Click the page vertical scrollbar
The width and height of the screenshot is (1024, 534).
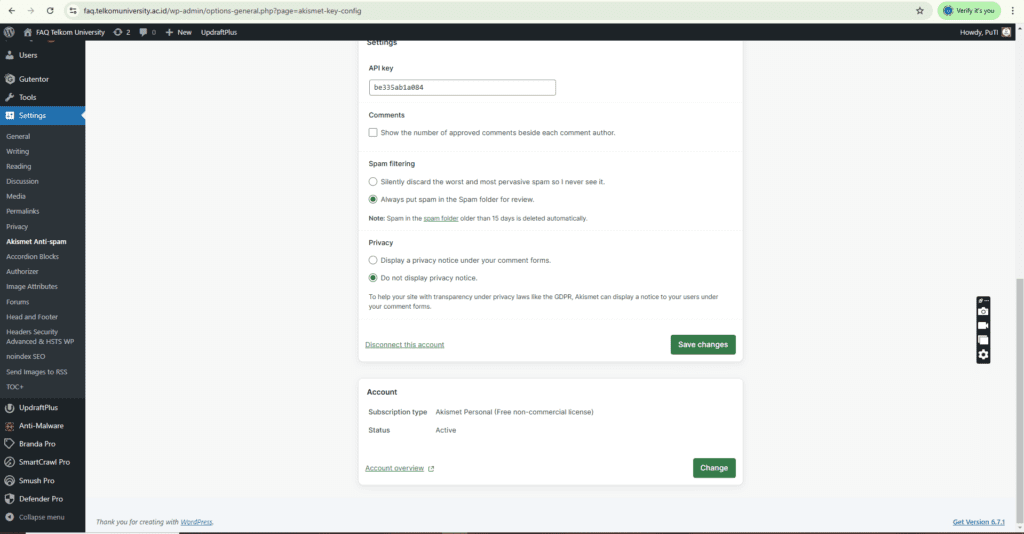click(x=1019, y=401)
